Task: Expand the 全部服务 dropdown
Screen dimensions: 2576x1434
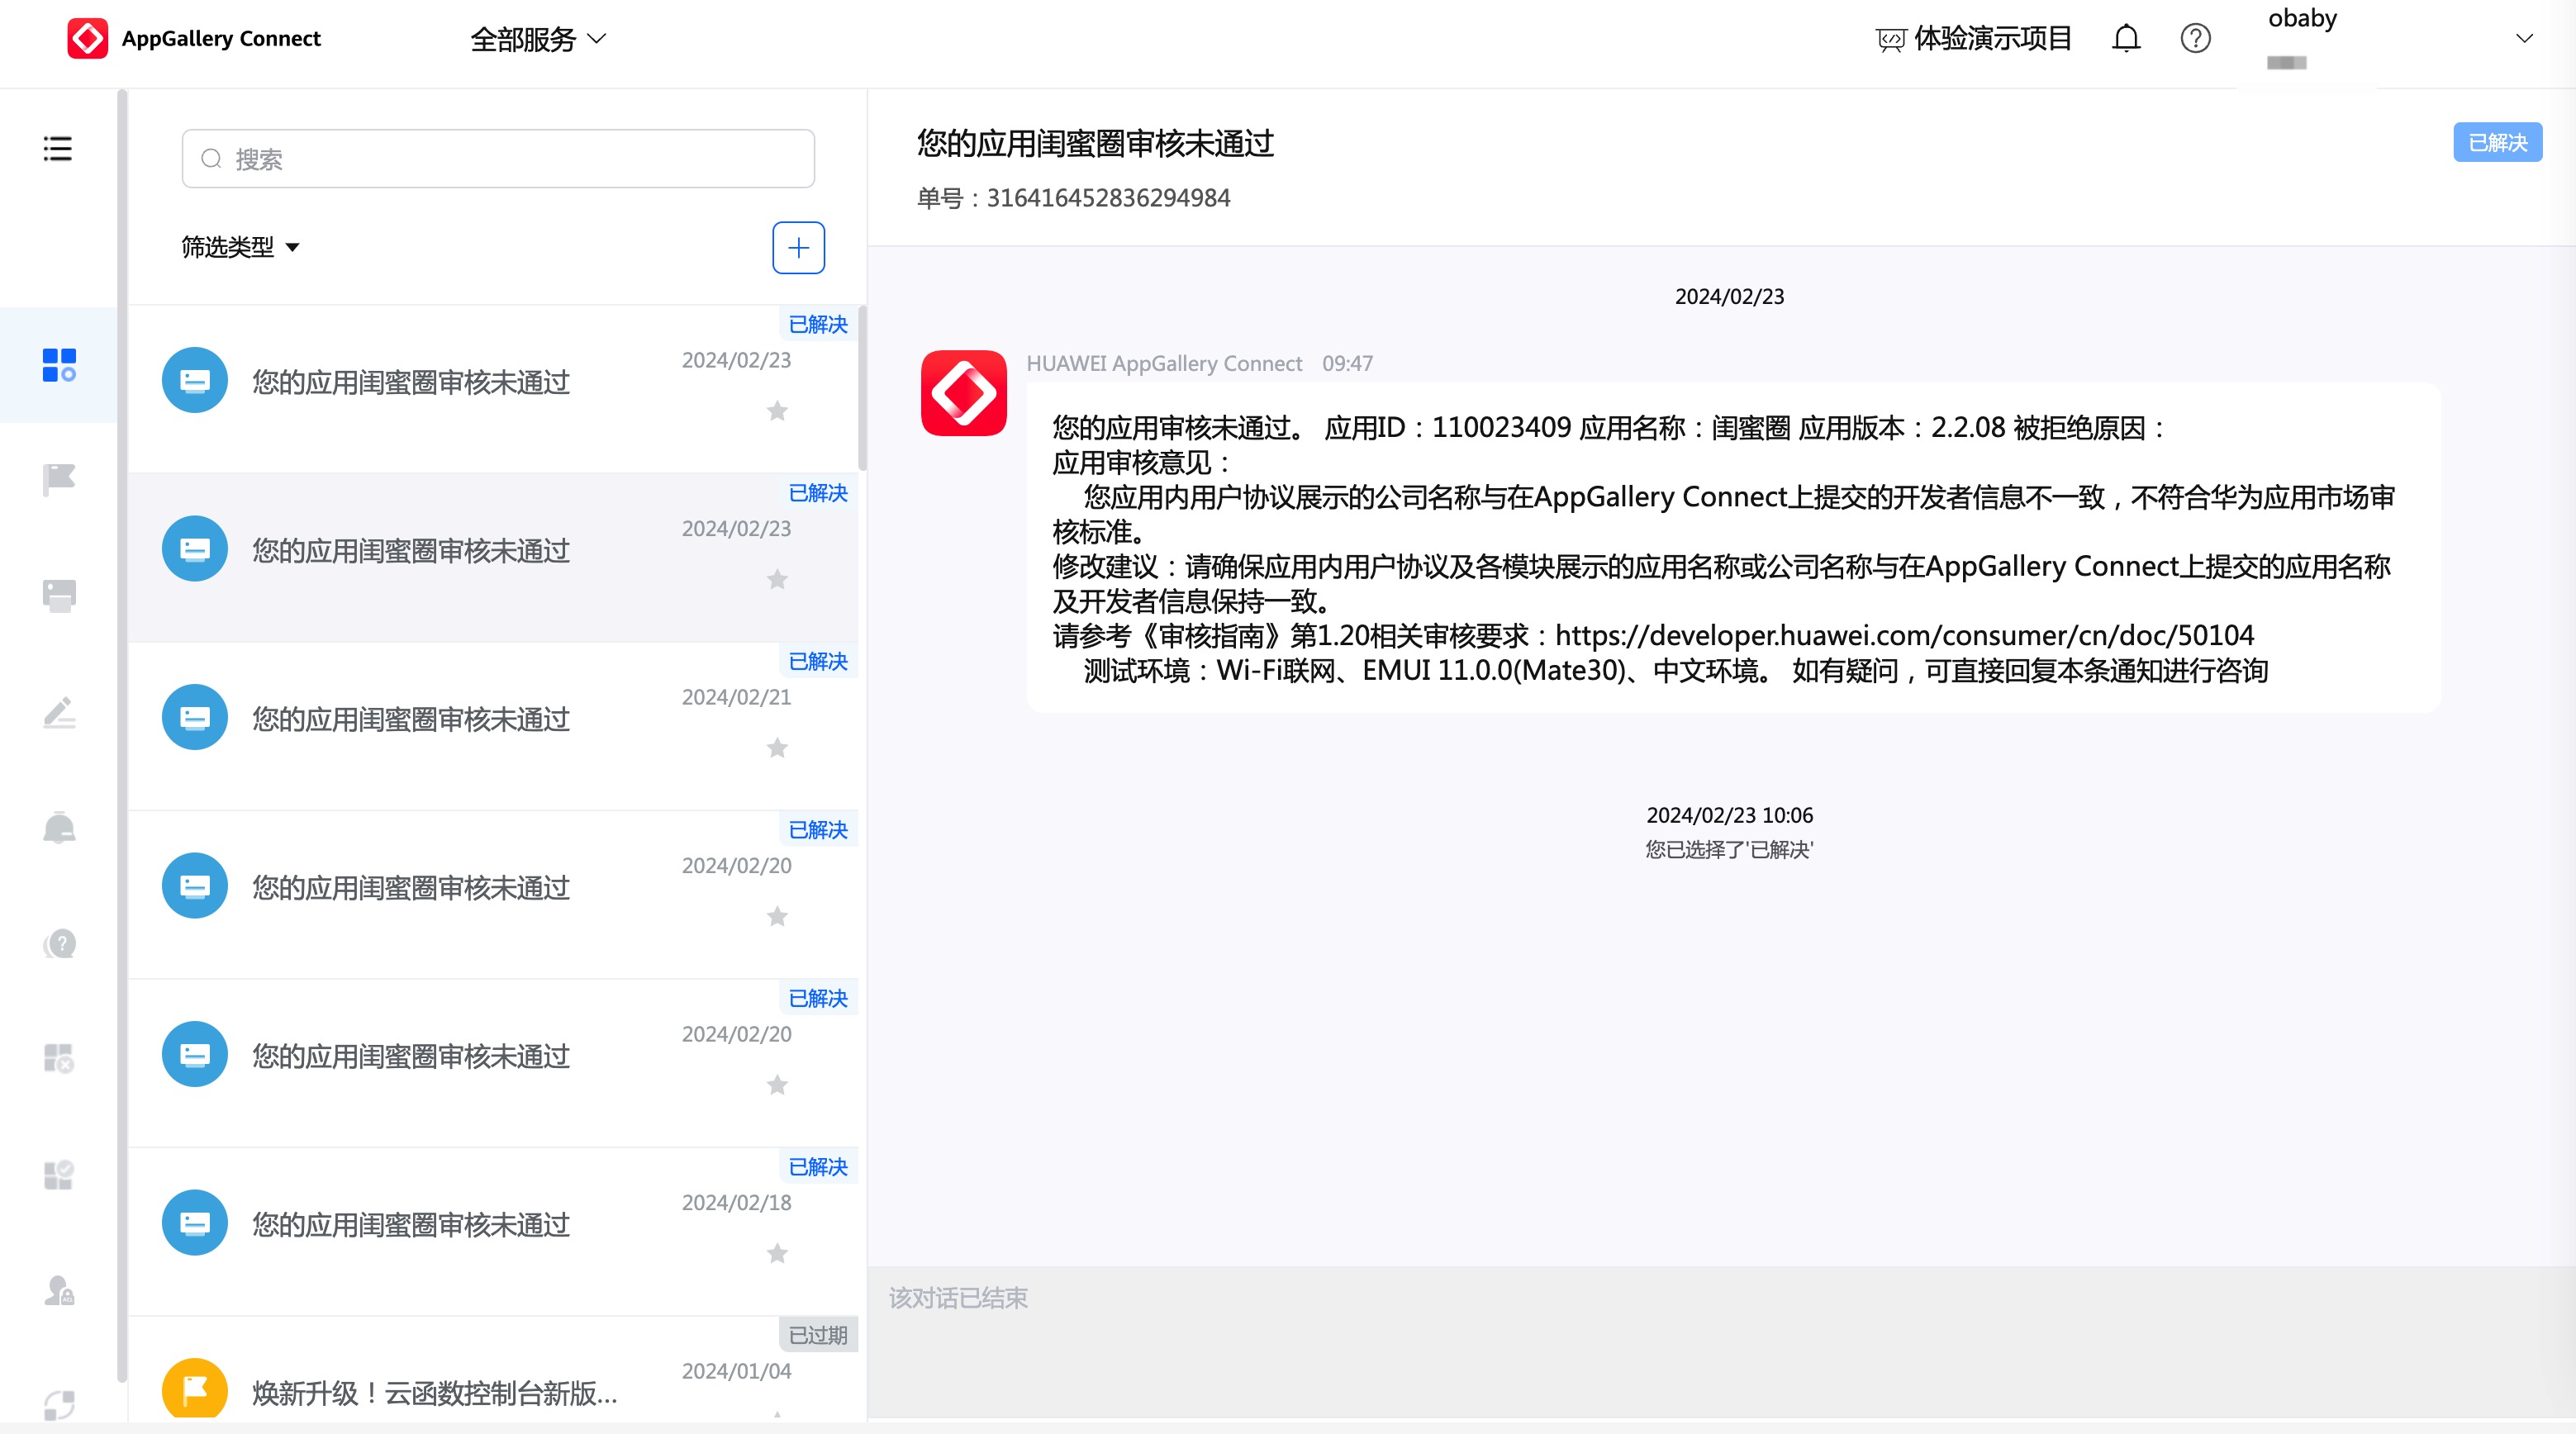Action: (x=538, y=38)
